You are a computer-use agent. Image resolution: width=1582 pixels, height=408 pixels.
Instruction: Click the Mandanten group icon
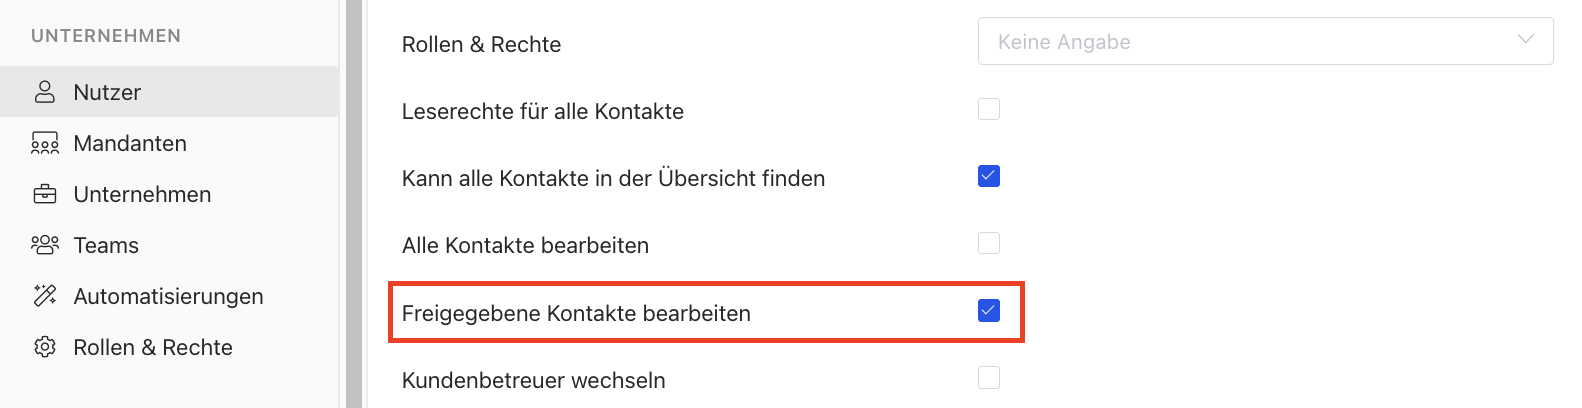45,144
